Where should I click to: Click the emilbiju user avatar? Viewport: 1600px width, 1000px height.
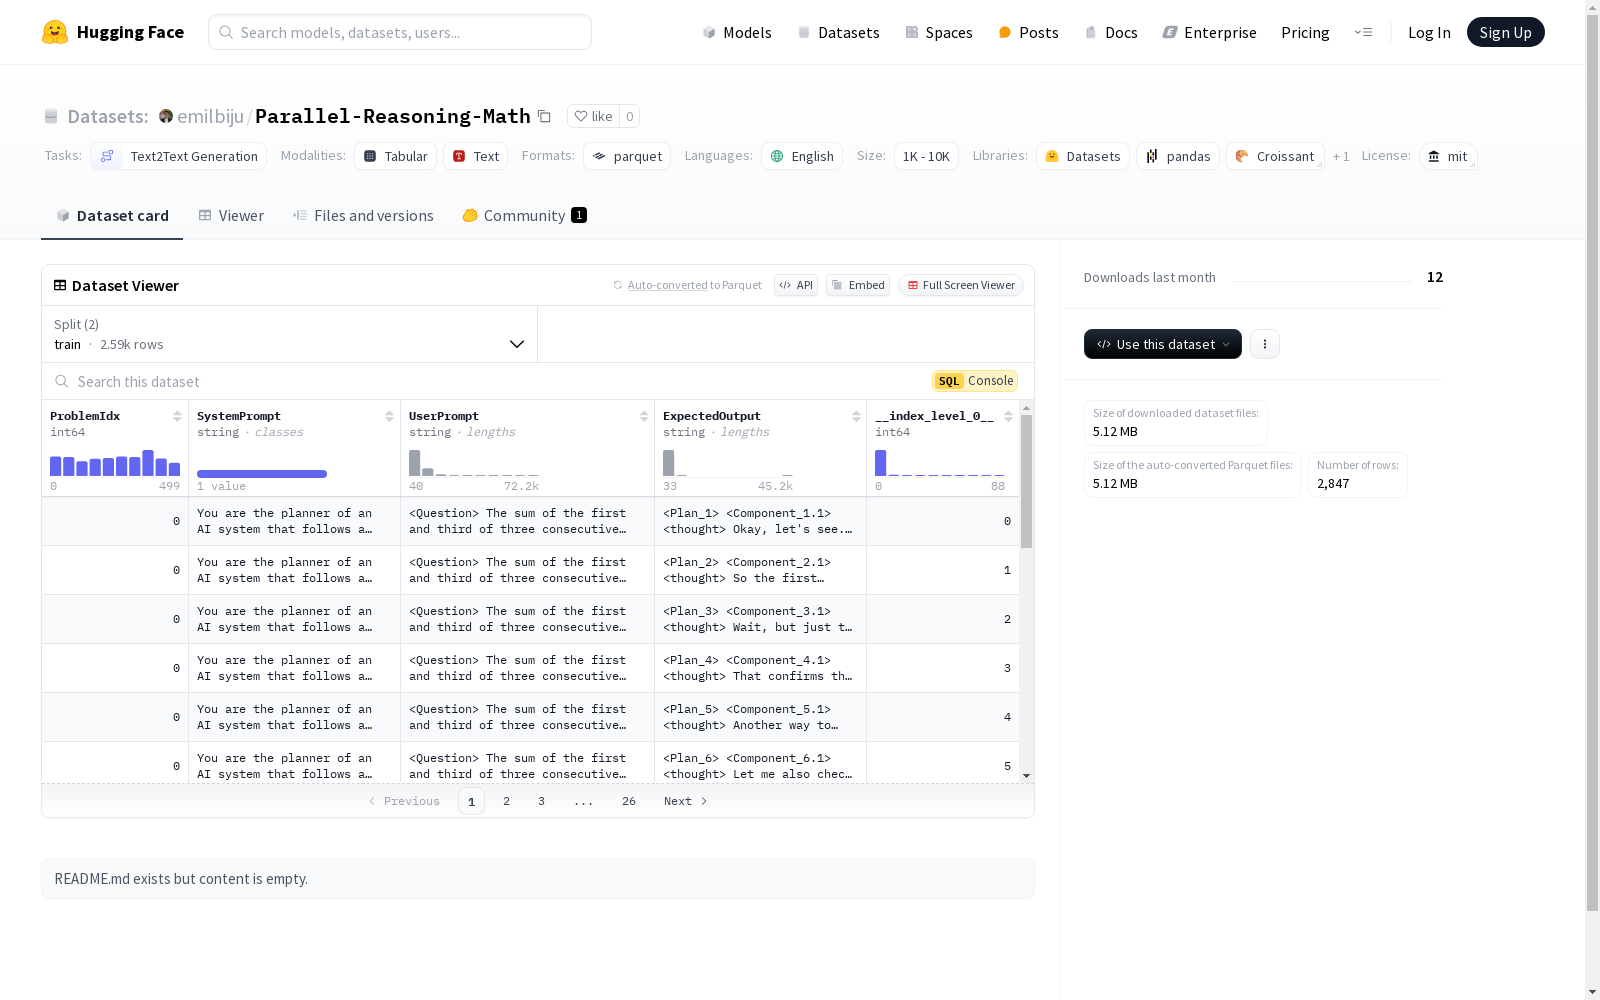[x=166, y=116]
